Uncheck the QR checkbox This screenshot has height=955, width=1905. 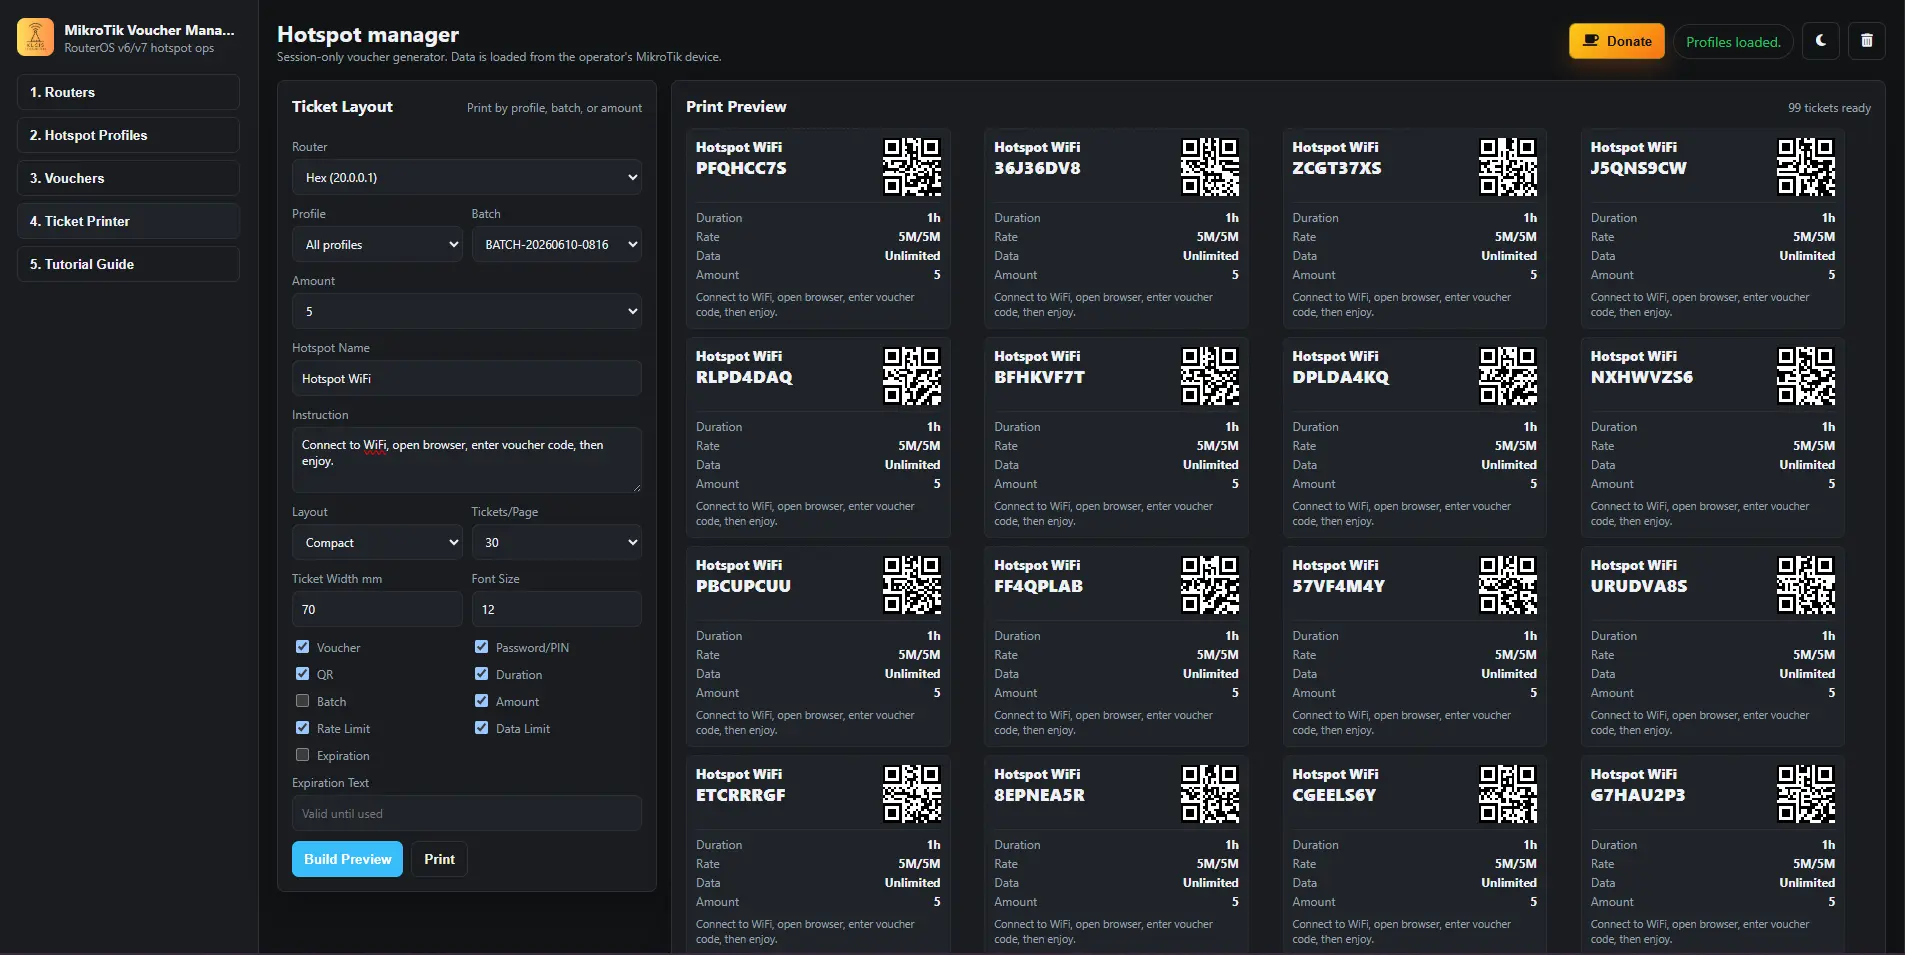(x=302, y=674)
